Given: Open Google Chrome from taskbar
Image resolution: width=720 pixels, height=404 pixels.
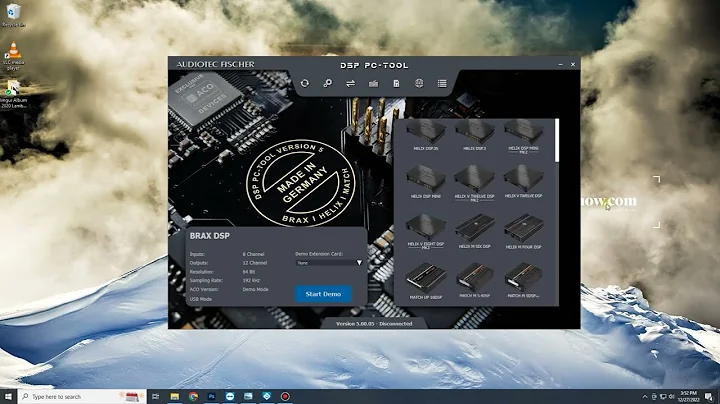Looking at the screenshot, I should click(x=193, y=396).
